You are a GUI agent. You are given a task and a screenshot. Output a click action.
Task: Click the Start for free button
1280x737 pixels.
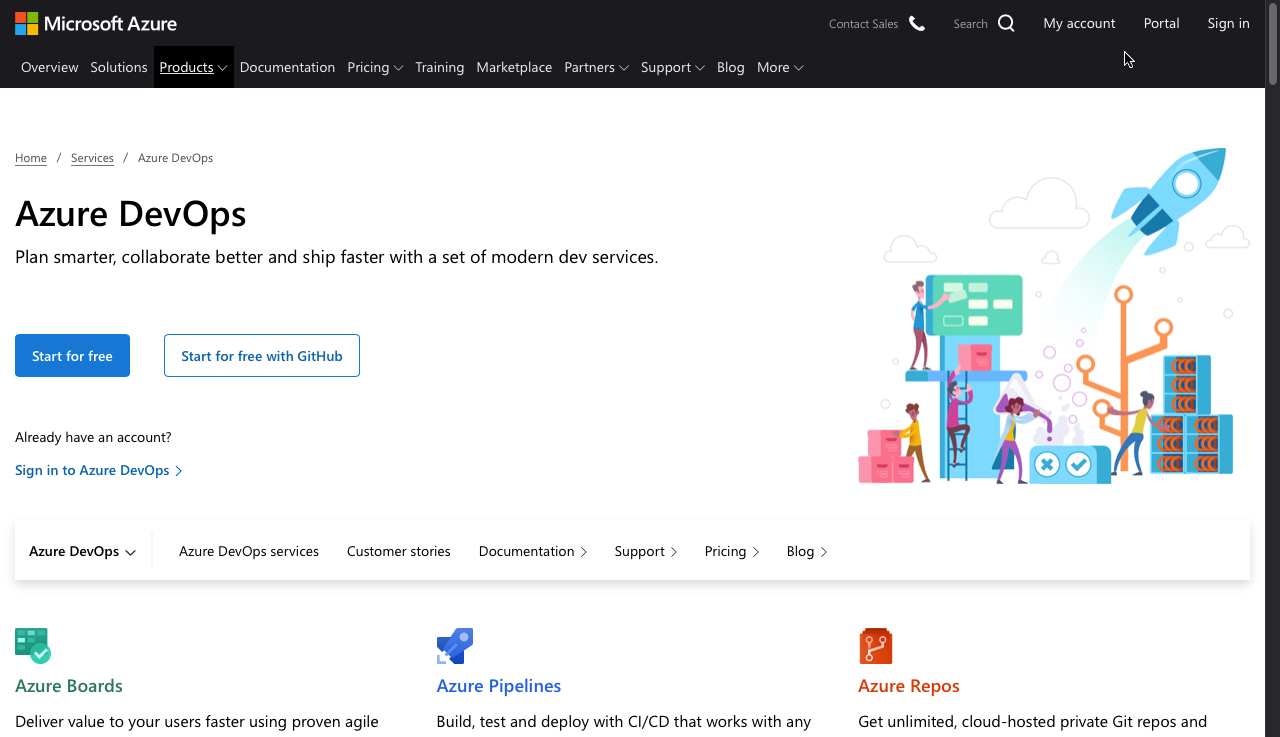point(72,356)
